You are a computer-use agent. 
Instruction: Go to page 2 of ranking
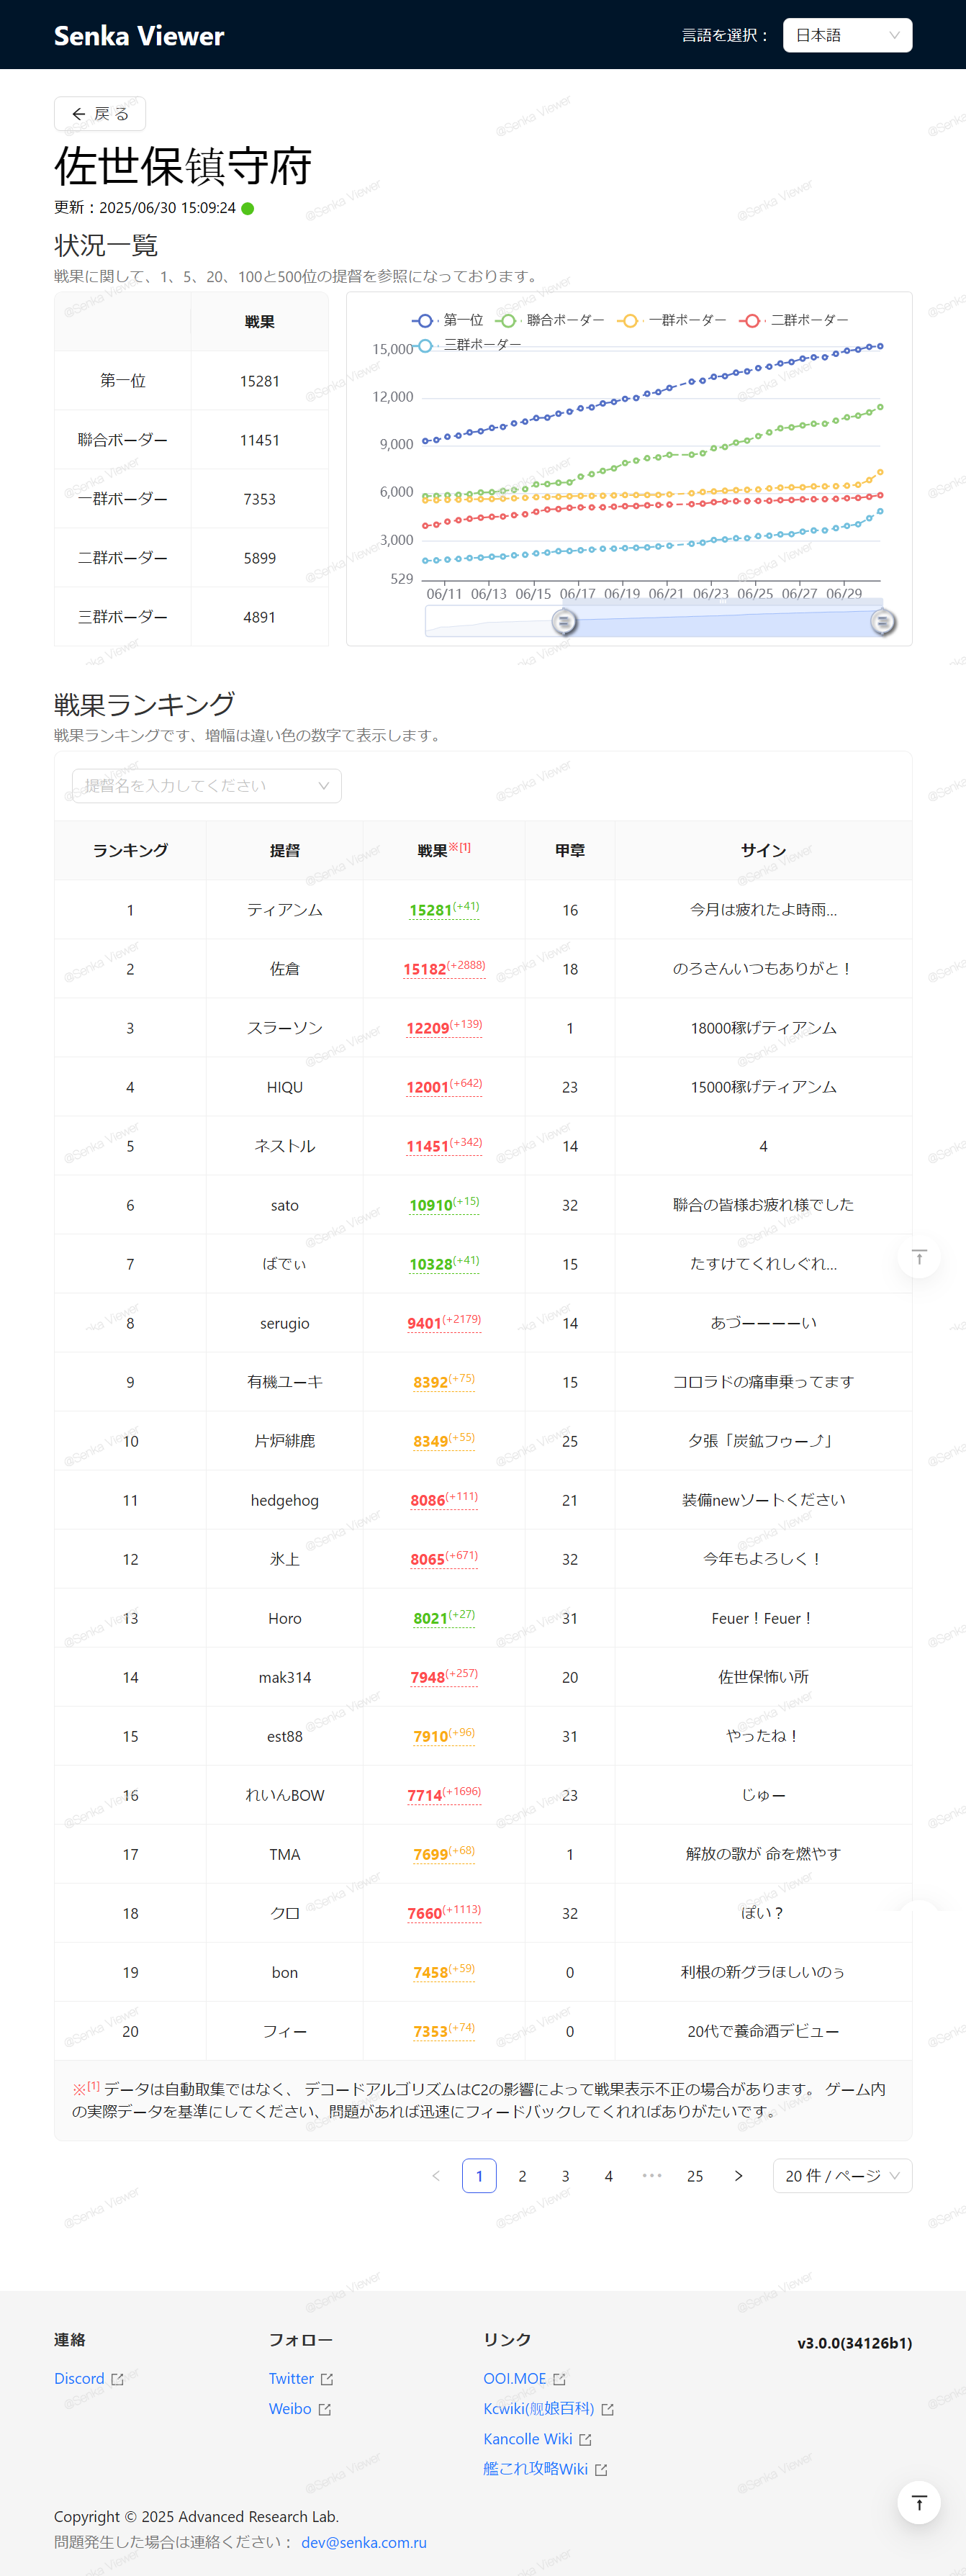tap(522, 2176)
